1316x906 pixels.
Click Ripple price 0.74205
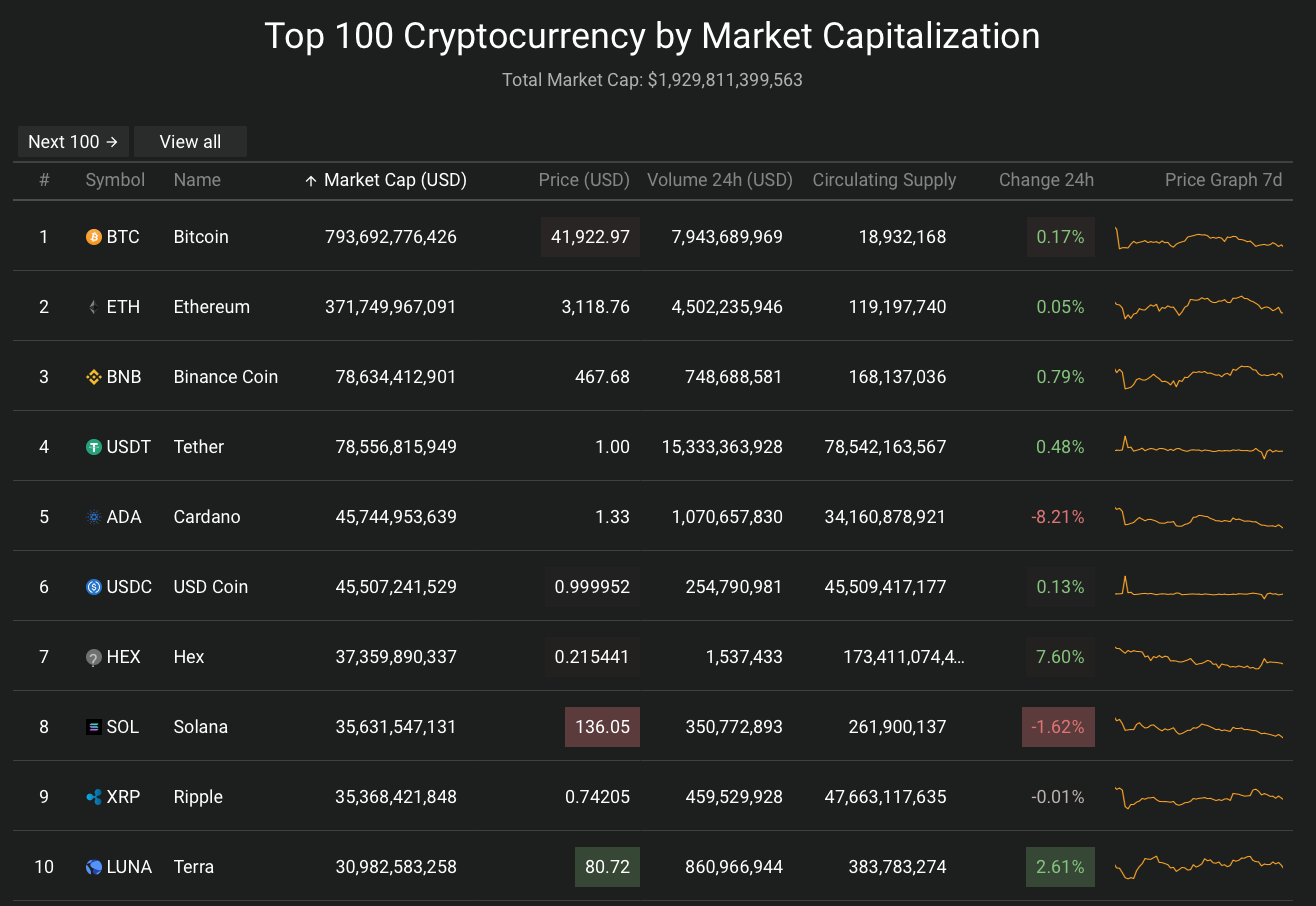tap(598, 797)
